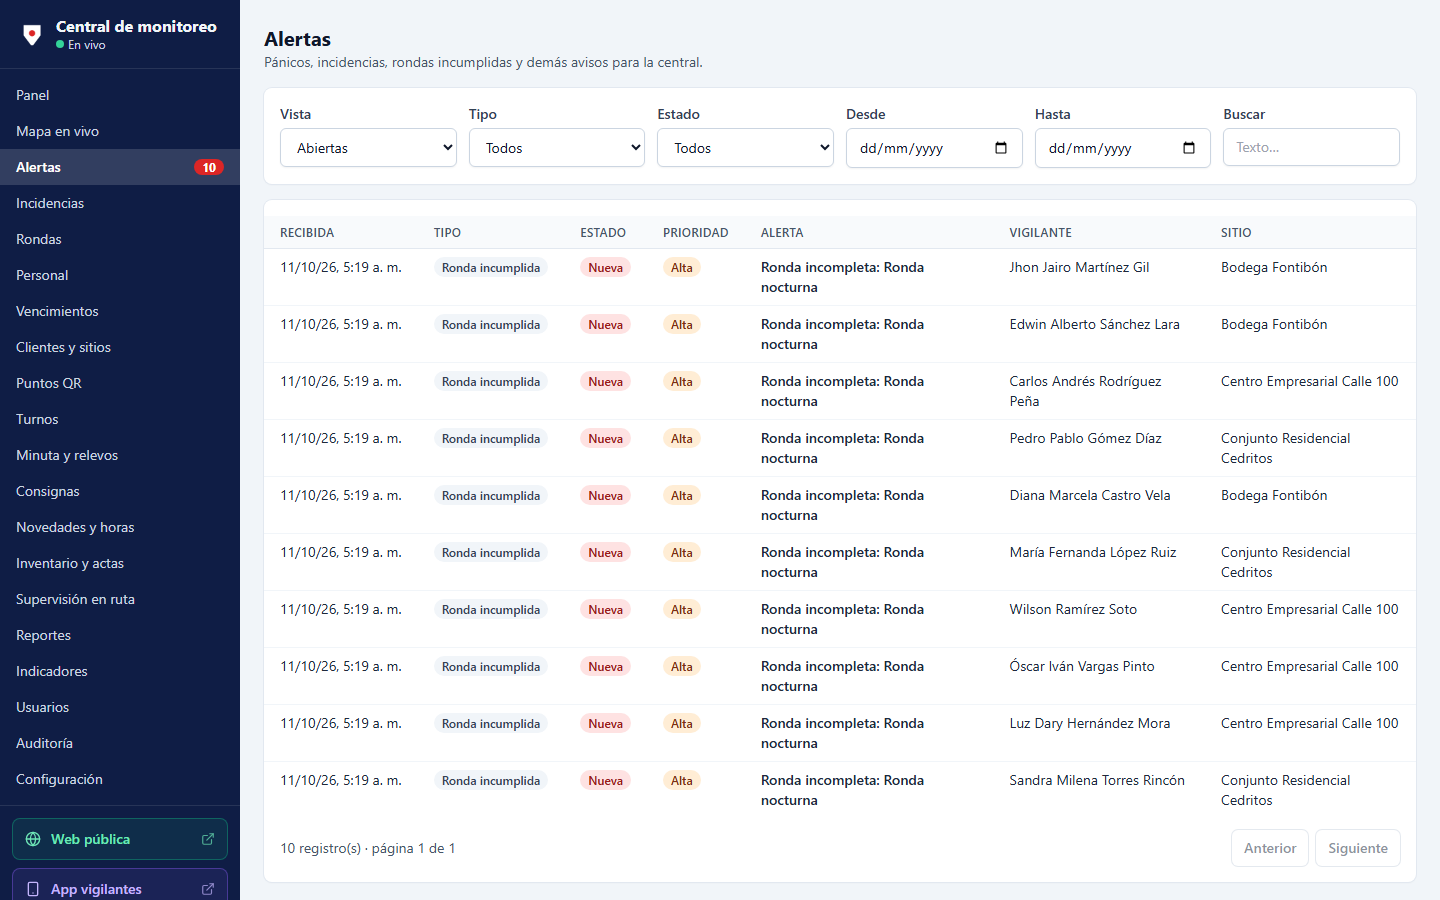This screenshot has height=900, width=1440.
Task: Click vigilante name Edwin Alberto Sánchez Lara
Action: [x=1094, y=324]
